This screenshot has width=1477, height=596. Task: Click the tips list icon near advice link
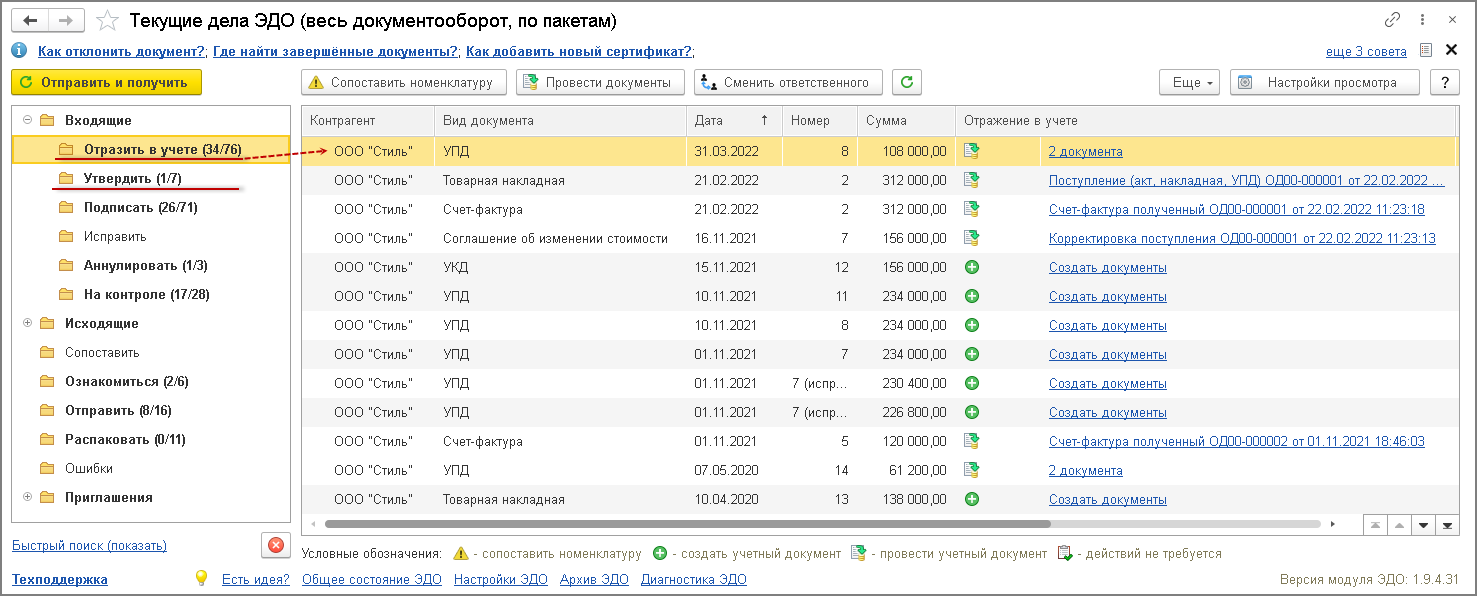pos(1426,51)
